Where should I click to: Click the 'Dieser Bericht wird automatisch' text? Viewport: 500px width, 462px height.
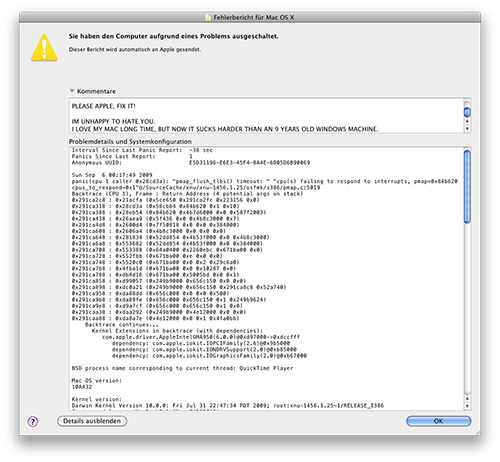click(135, 49)
